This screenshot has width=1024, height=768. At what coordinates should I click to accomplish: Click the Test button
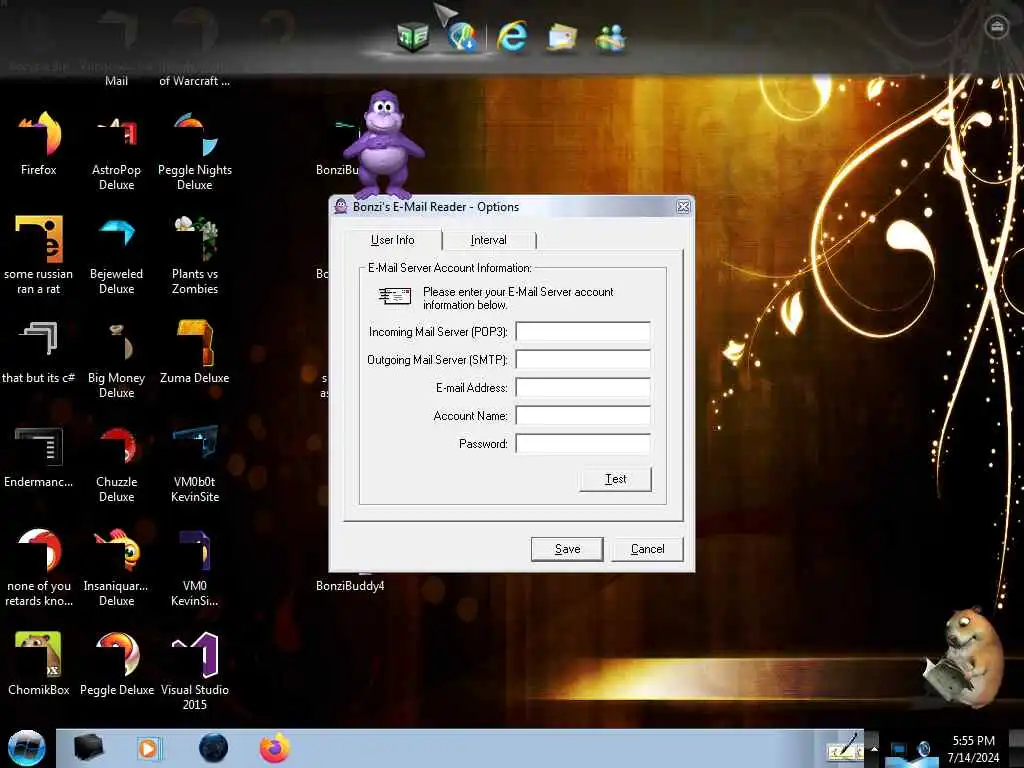615,479
